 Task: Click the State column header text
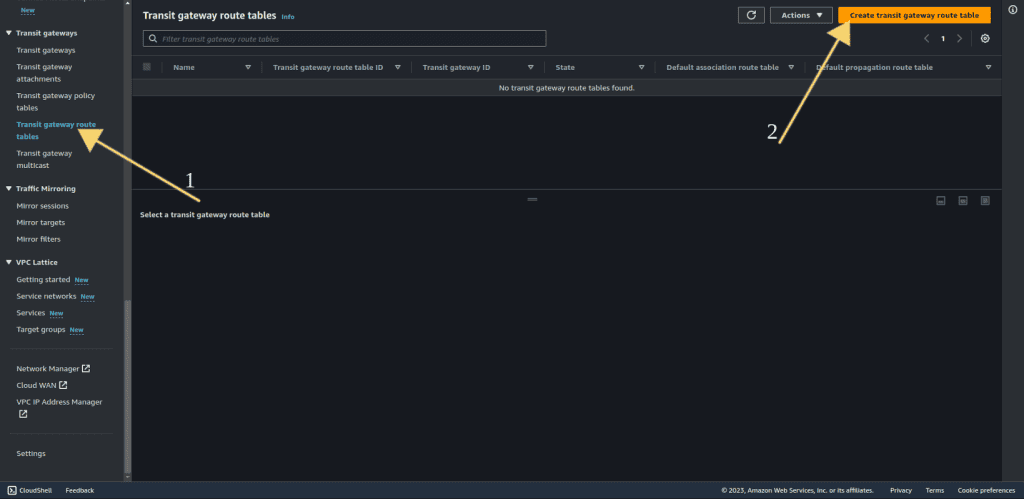click(x=565, y=67)
